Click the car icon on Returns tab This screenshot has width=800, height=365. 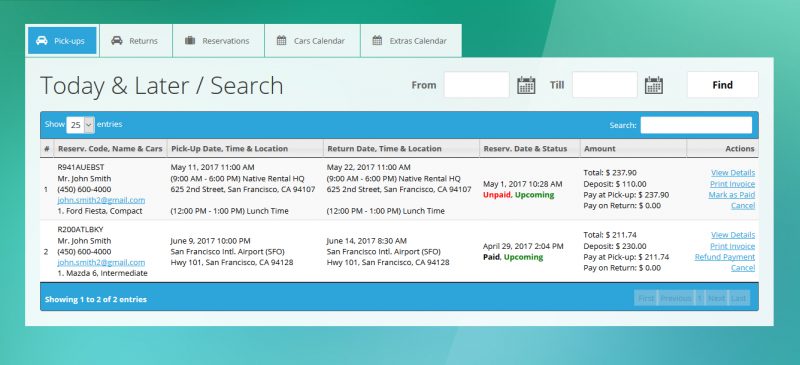117,40
